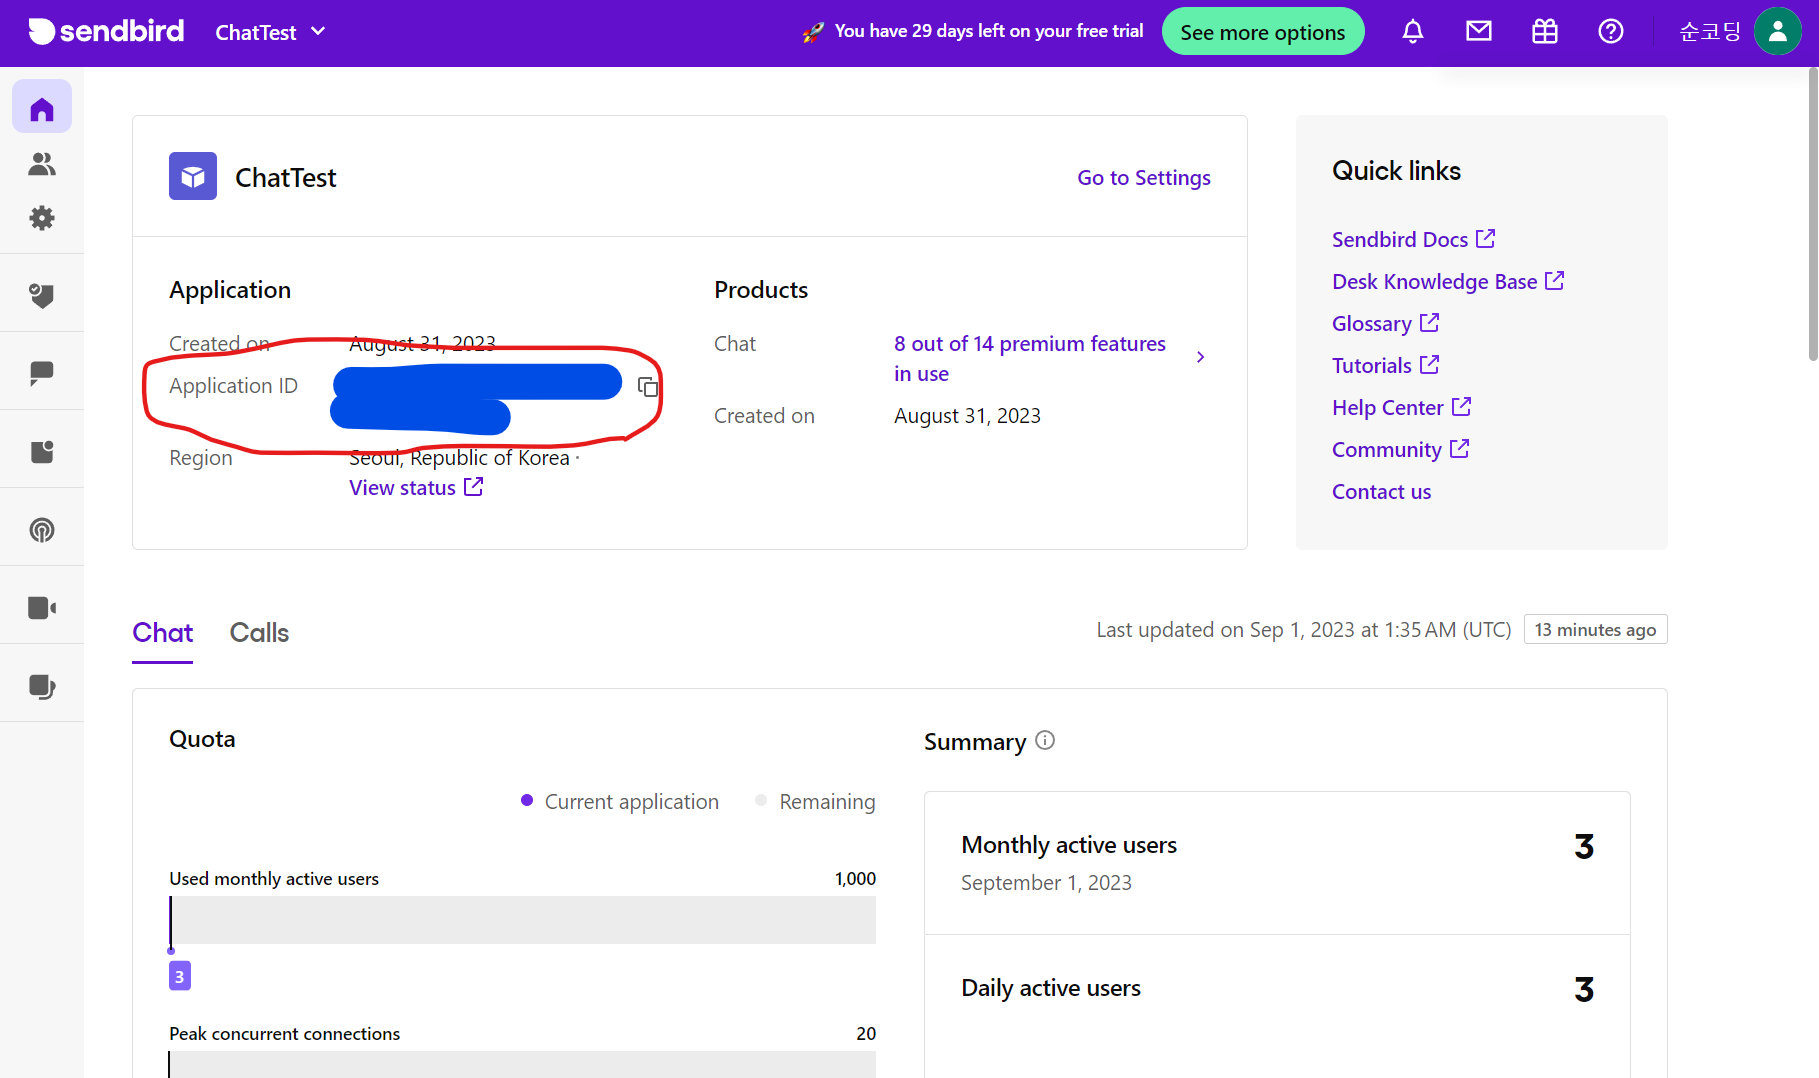
Task: Open Sendbird Docs quick link
Action: [x=1413, y=240]
